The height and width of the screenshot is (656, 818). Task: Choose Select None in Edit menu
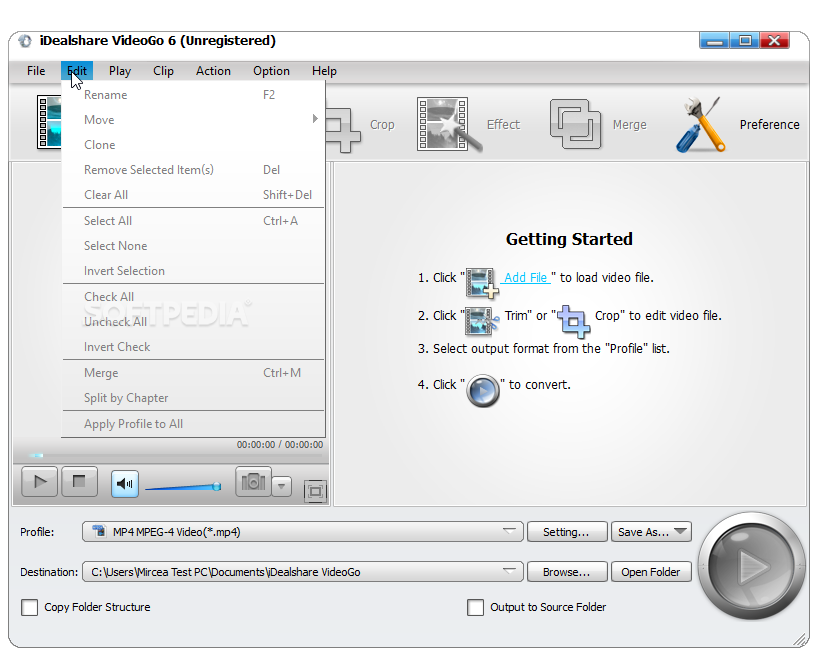(x=194, y=246)
